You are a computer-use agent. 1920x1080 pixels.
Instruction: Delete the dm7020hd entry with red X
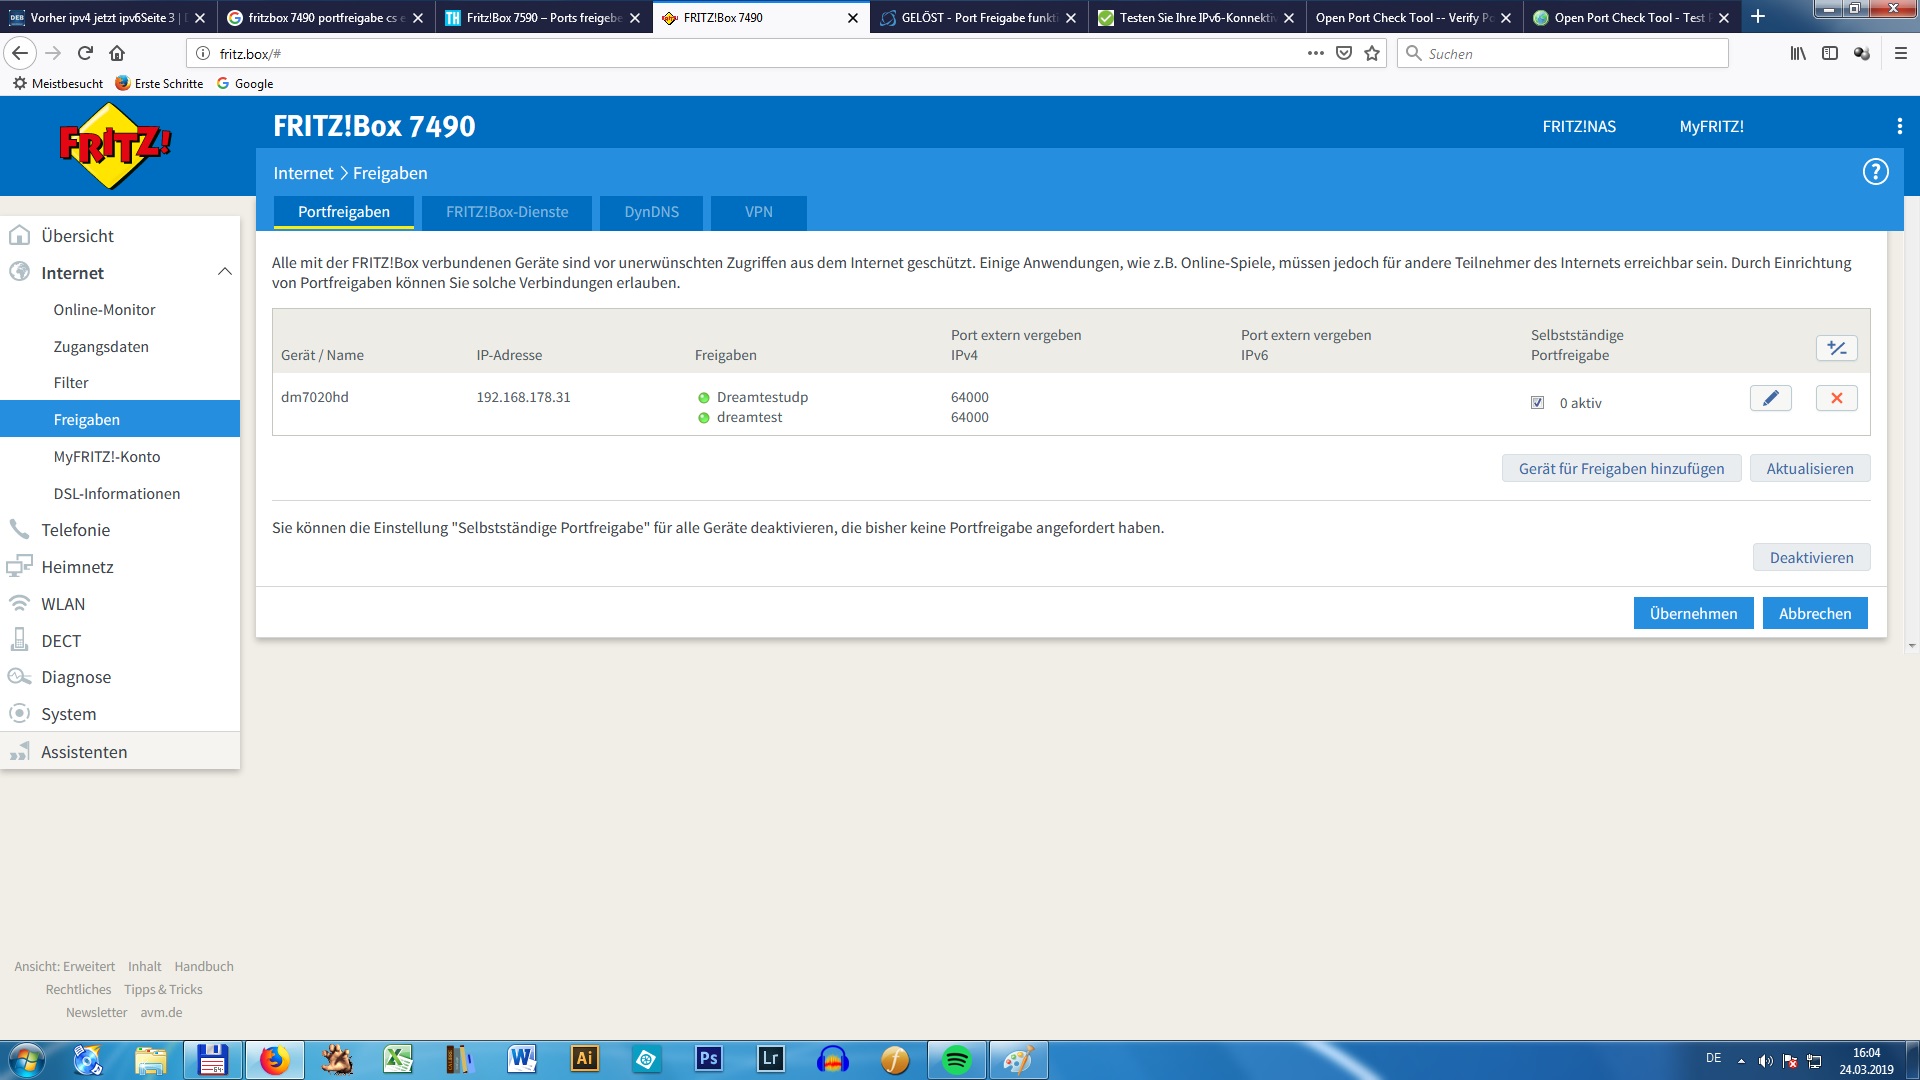[x=1836, y=398]
